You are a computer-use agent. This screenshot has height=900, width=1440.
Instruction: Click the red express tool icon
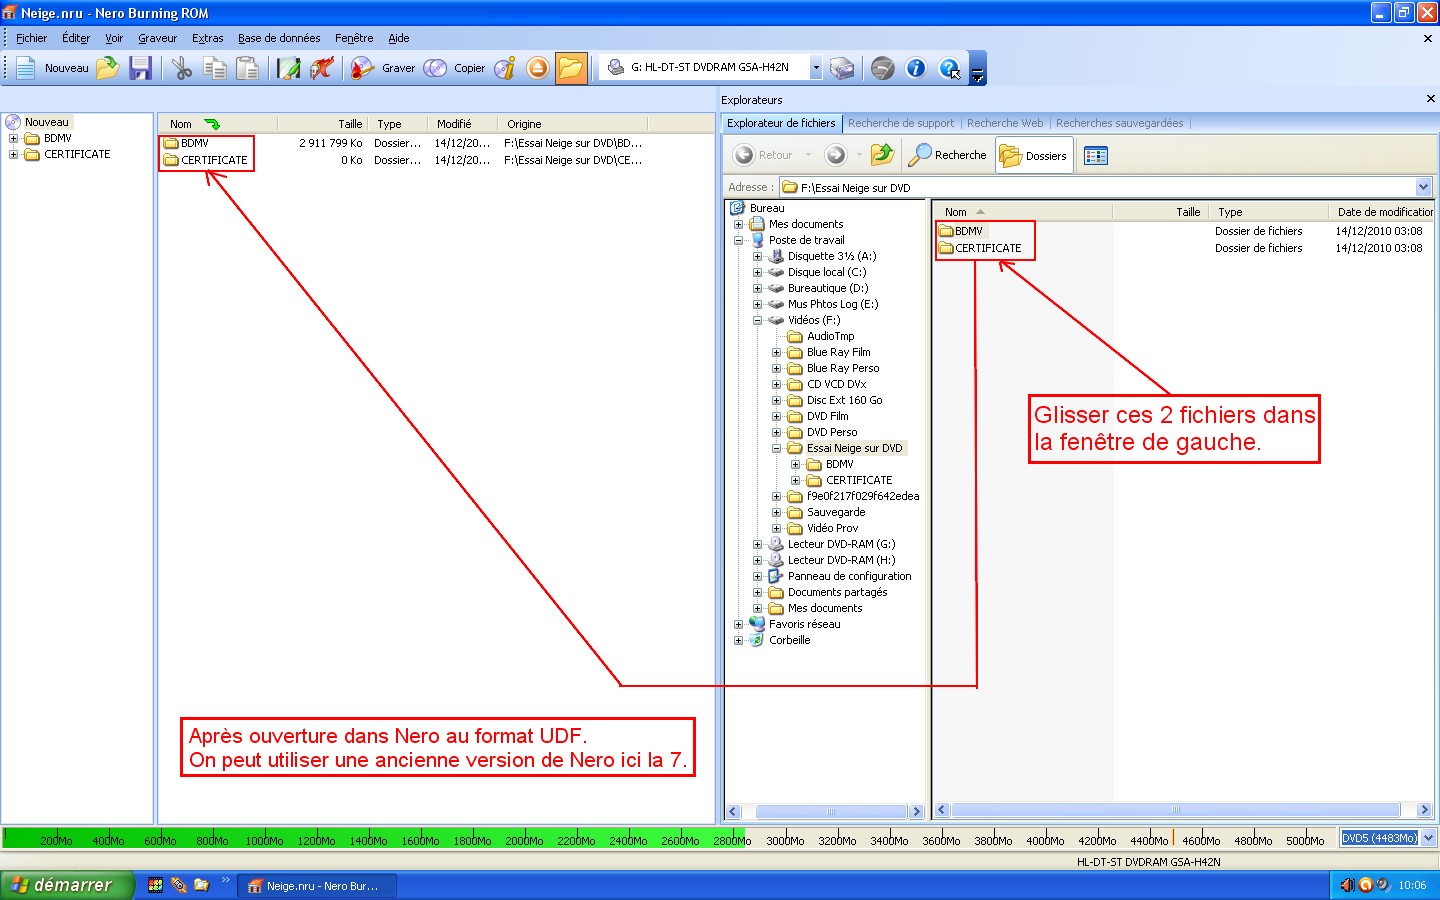tap(322, 68)
